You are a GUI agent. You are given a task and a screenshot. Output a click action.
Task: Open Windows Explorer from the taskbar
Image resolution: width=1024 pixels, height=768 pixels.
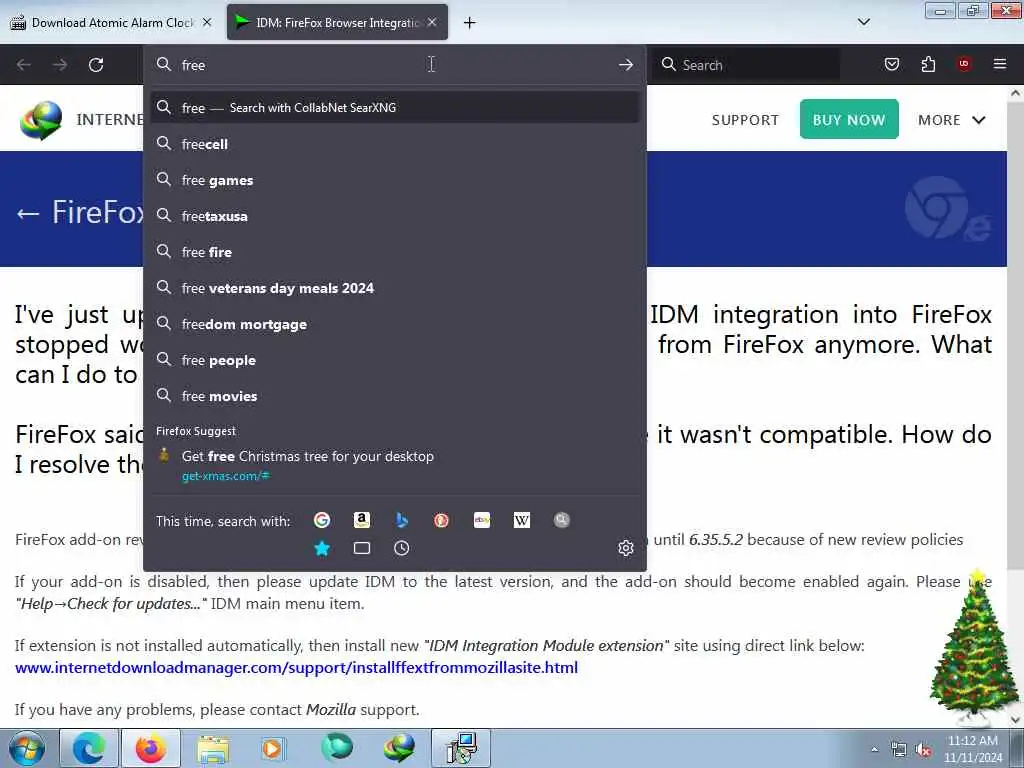pos(213,748)
